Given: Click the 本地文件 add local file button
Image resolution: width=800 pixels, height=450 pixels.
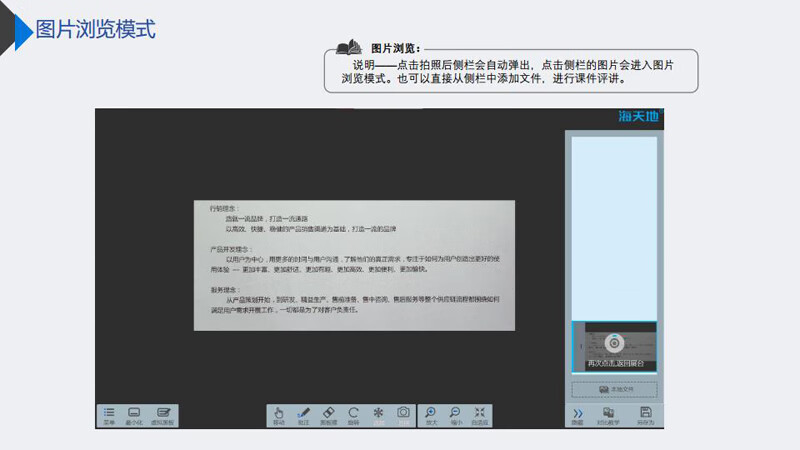Looking at the screenshot, I should (x=614, y=389).
